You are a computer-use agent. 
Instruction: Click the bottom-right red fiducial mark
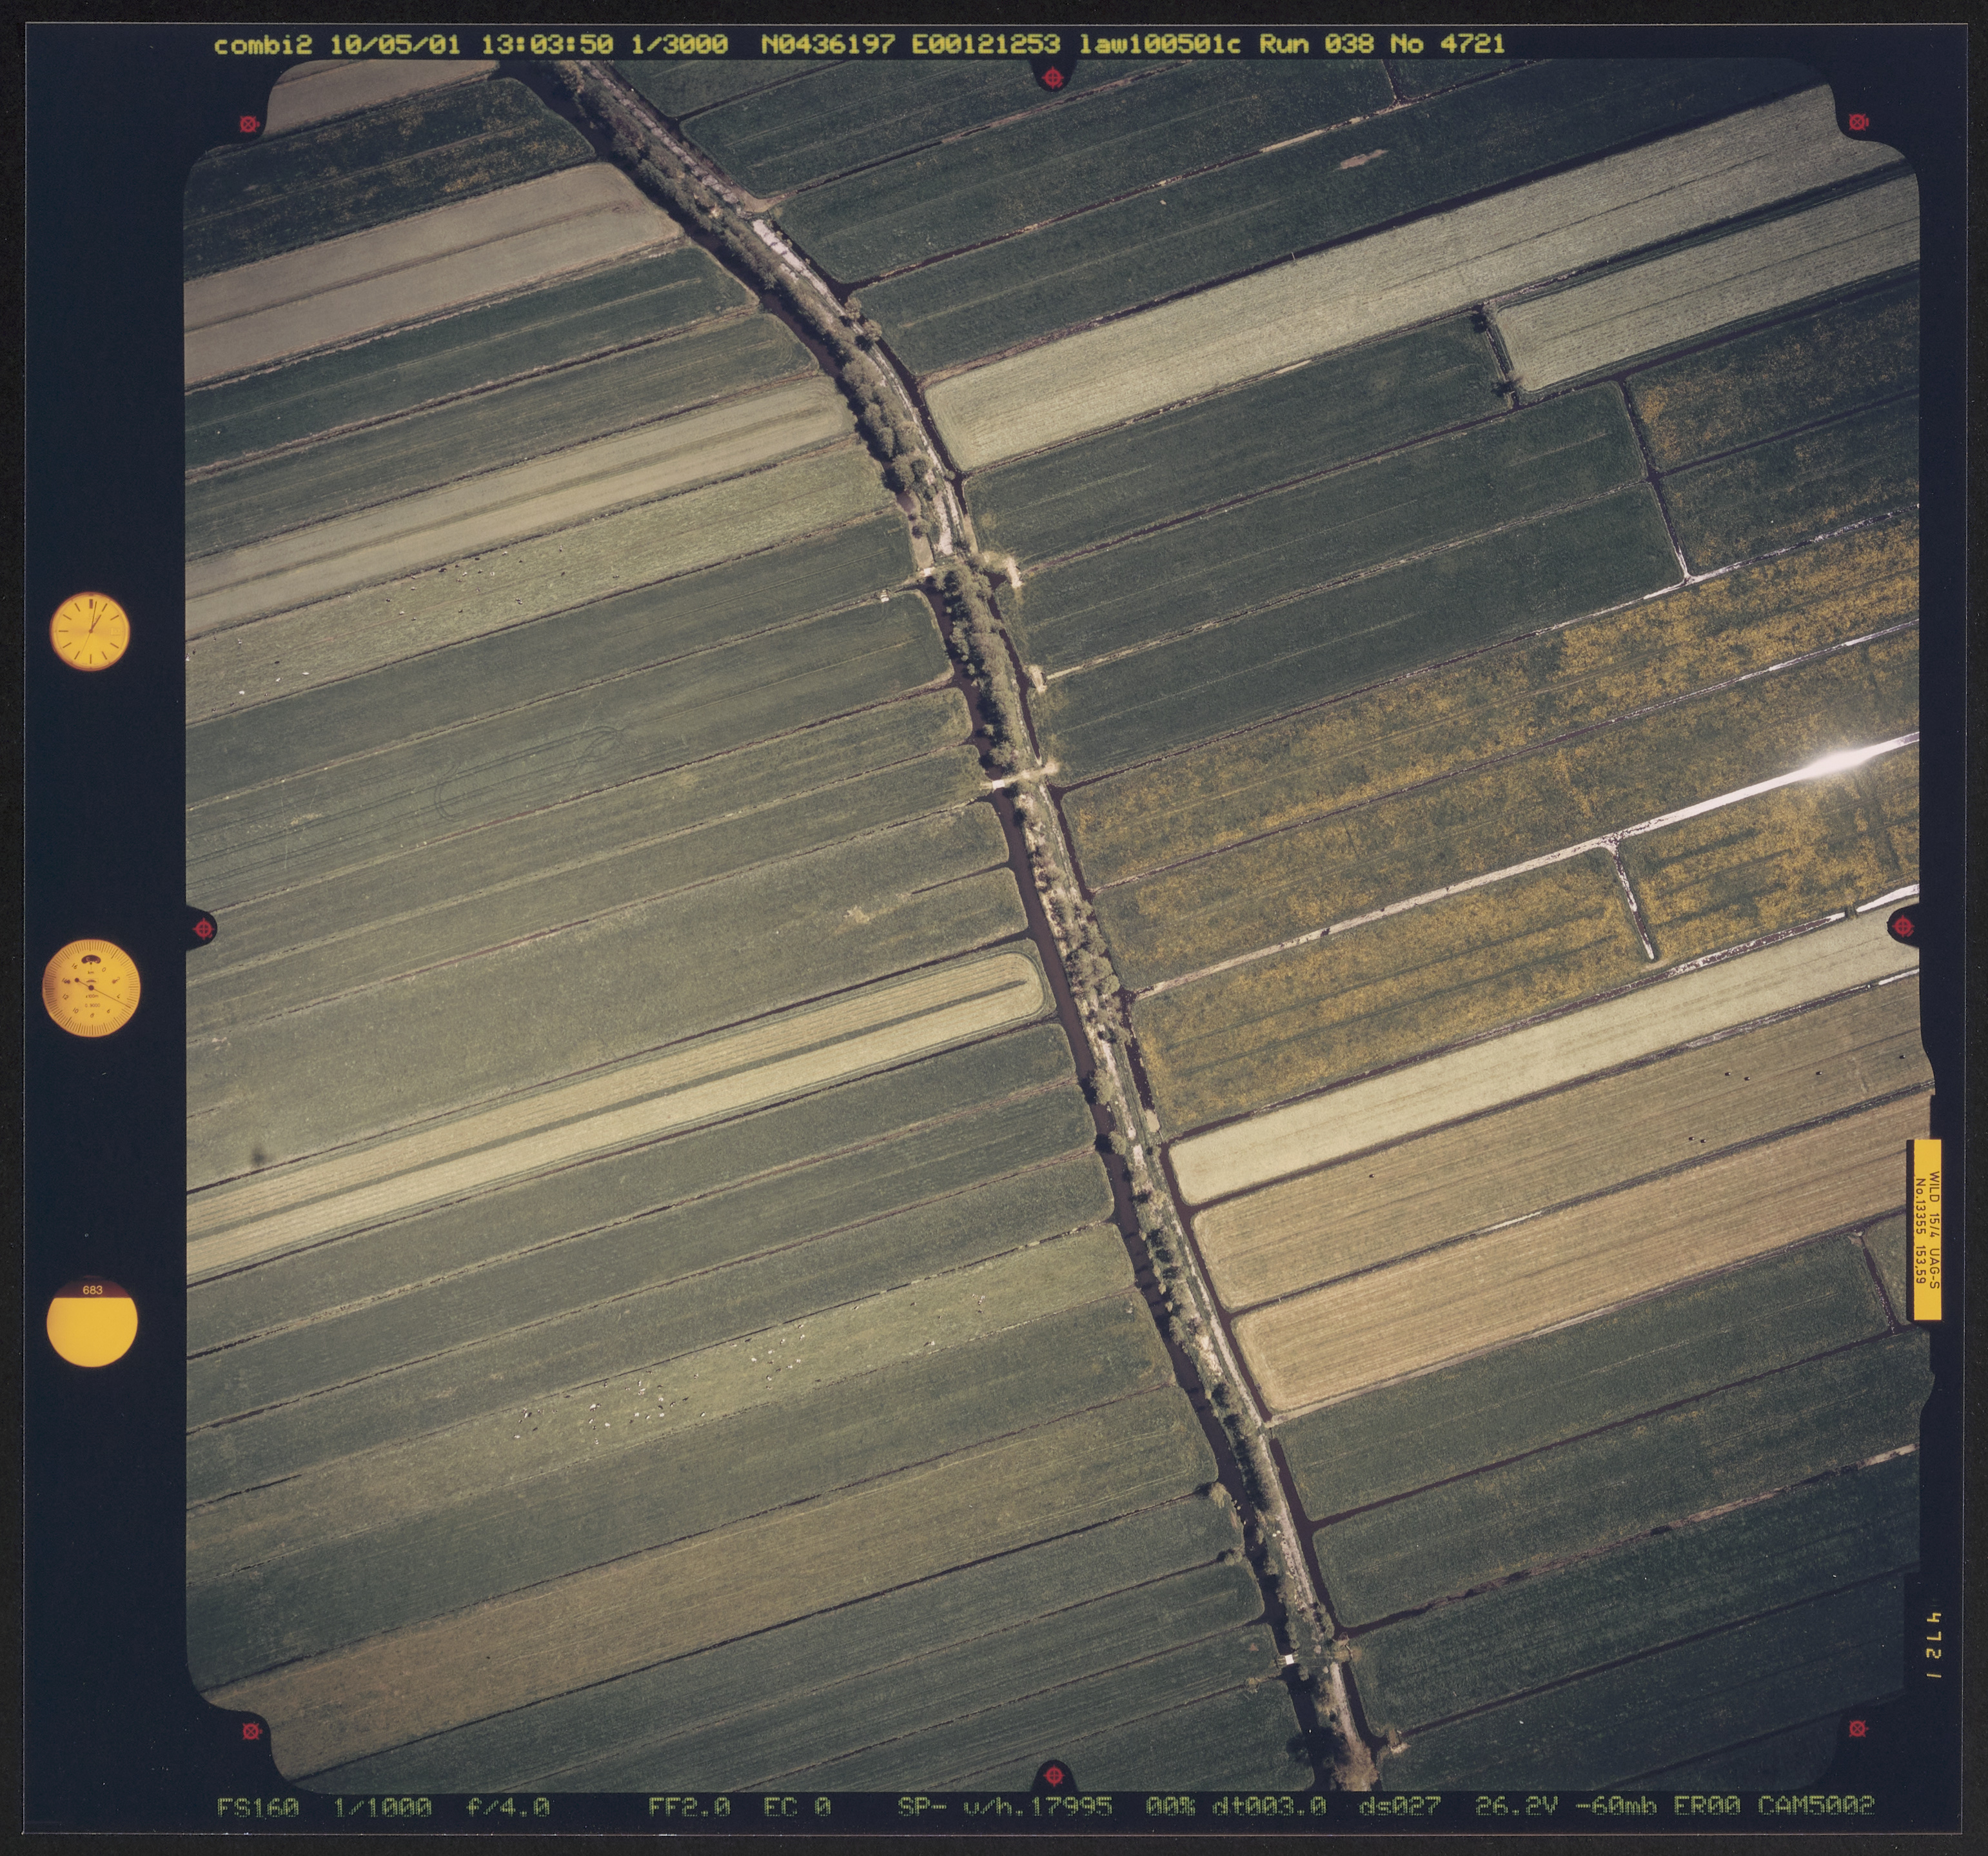tap(1857, 1728)
